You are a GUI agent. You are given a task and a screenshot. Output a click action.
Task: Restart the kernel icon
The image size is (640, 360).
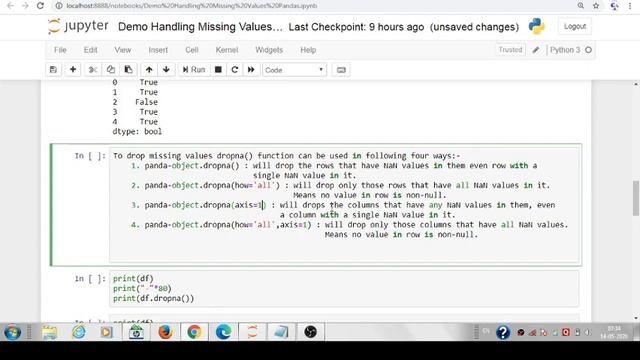point(235,70)
